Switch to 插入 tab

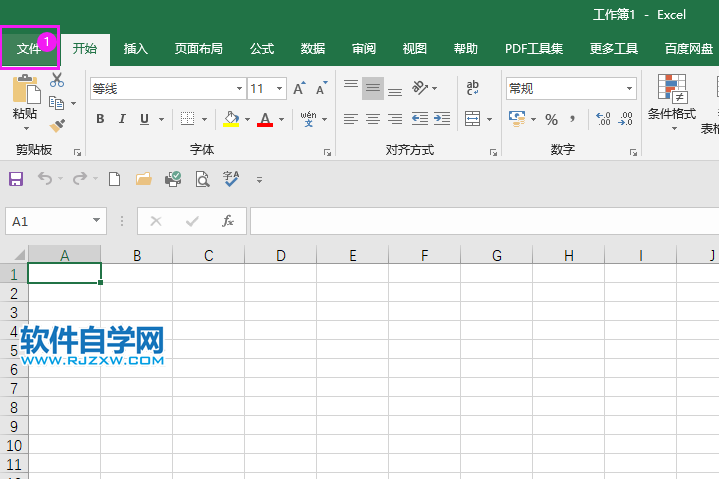pos(136,49)
